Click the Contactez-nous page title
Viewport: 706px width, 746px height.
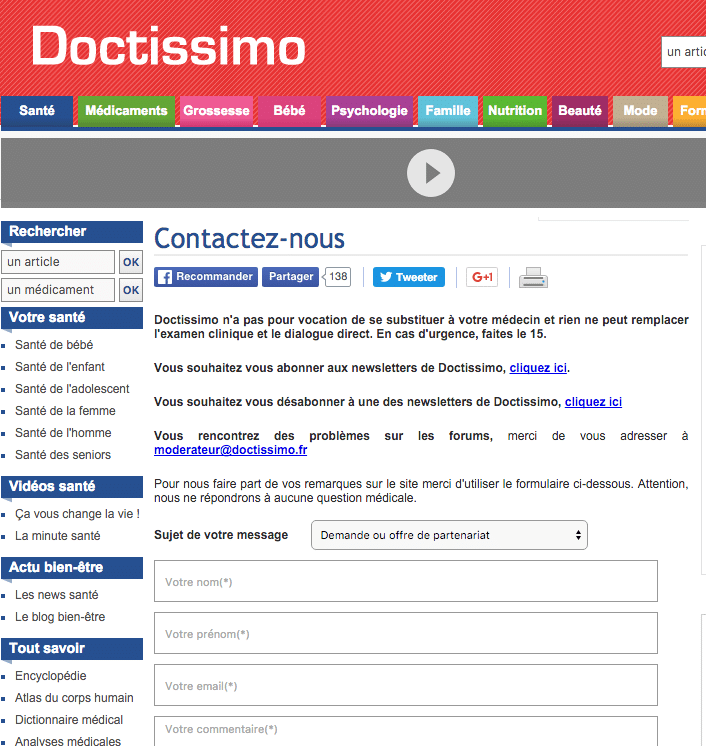coord(249,238)
